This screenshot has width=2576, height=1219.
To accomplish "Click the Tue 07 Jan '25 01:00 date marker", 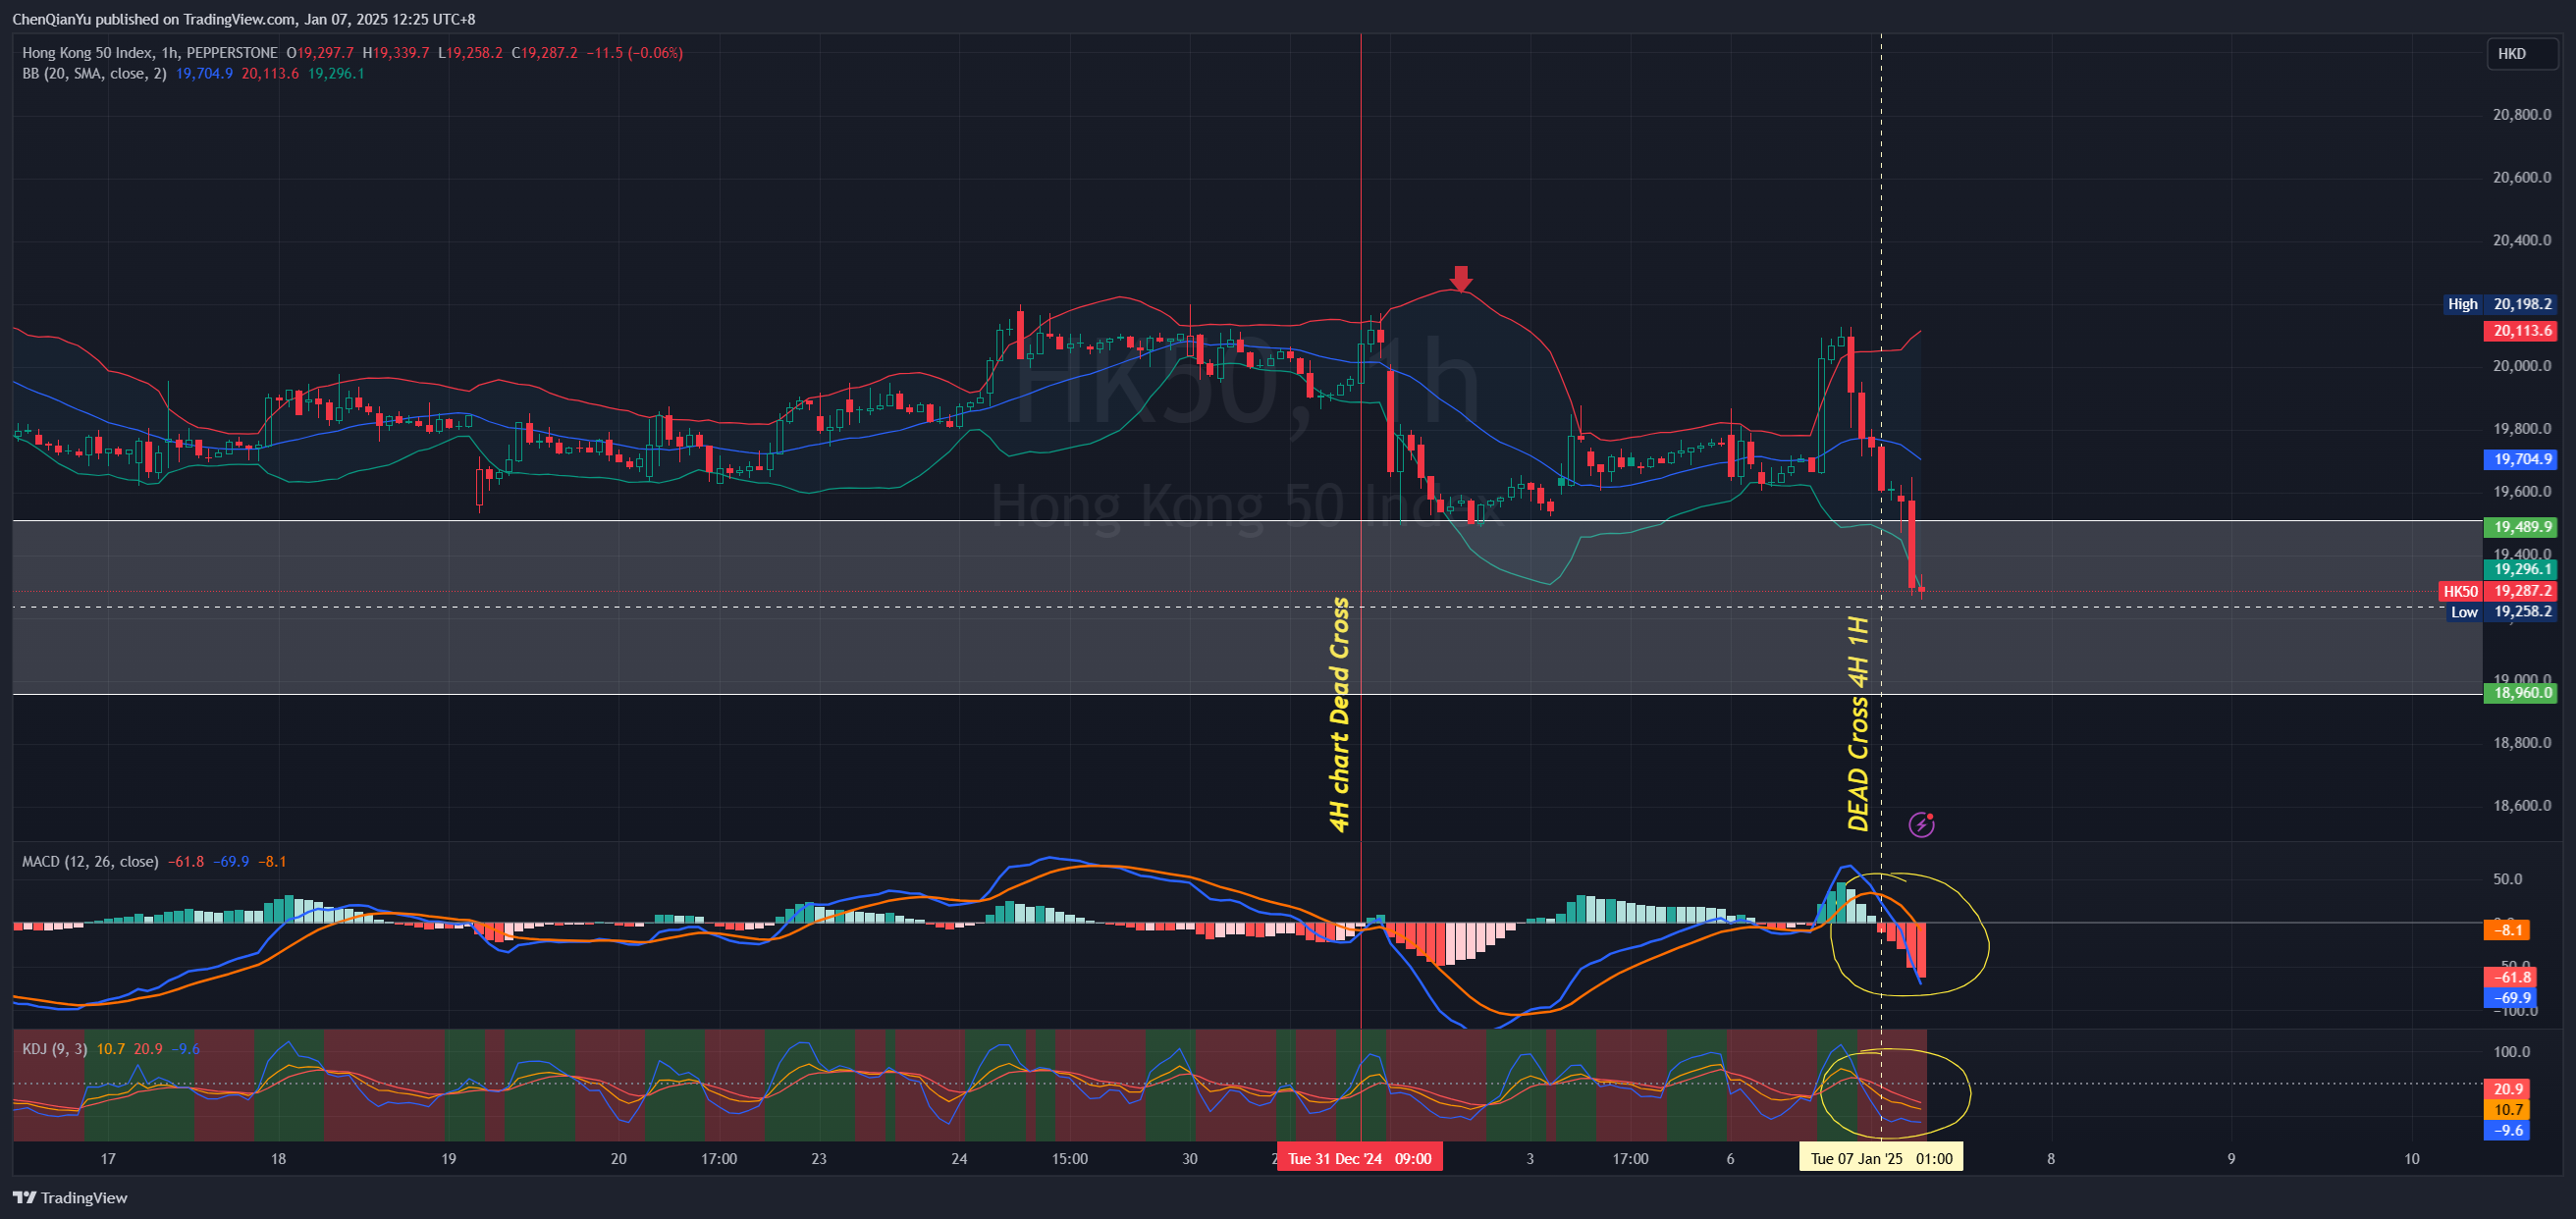I will click(x=1881, y=1158).
